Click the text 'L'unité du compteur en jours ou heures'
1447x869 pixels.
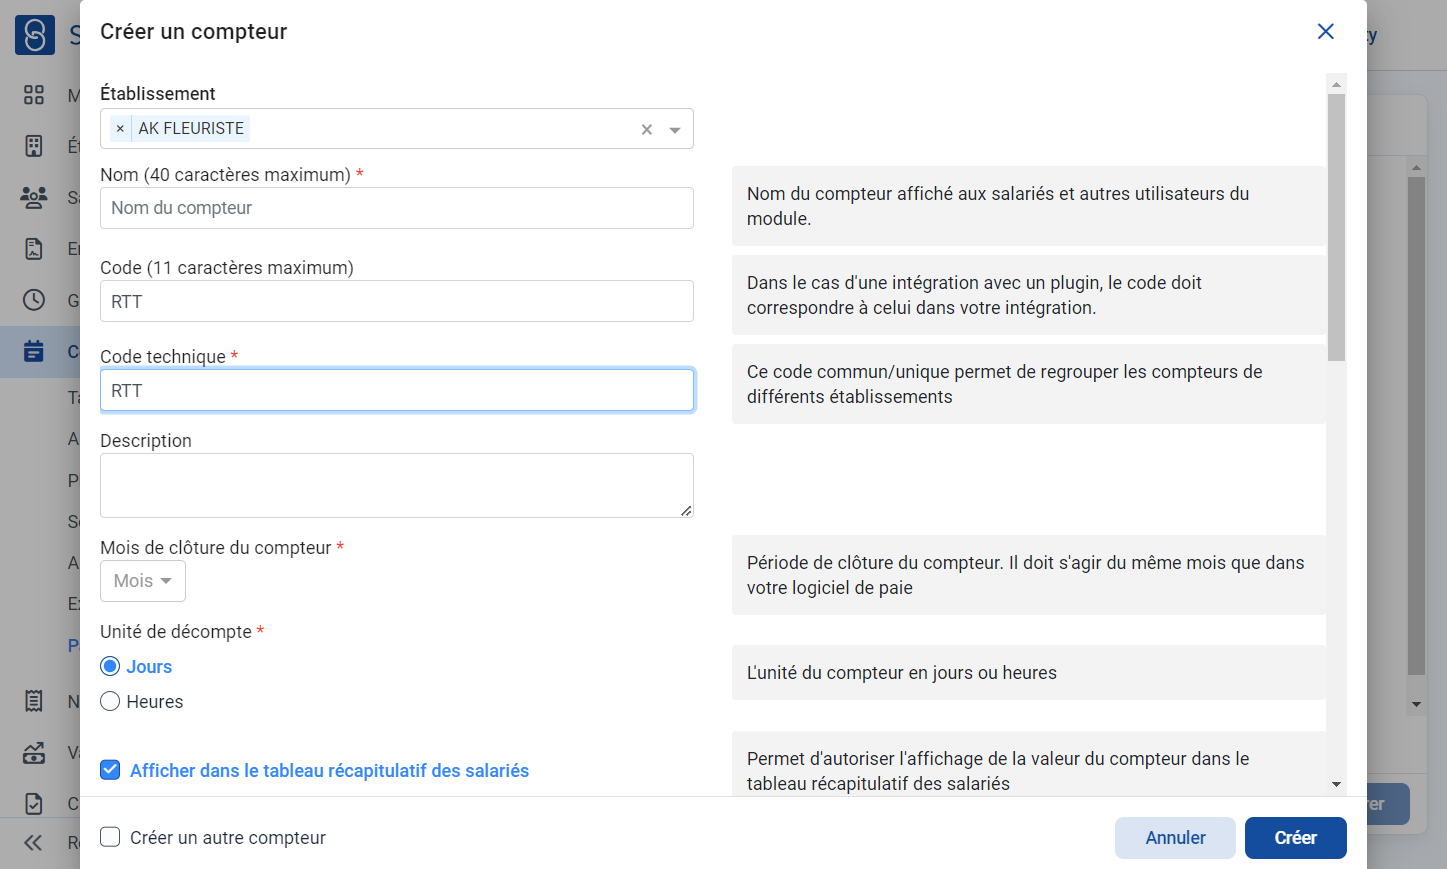tap(902, 673)
